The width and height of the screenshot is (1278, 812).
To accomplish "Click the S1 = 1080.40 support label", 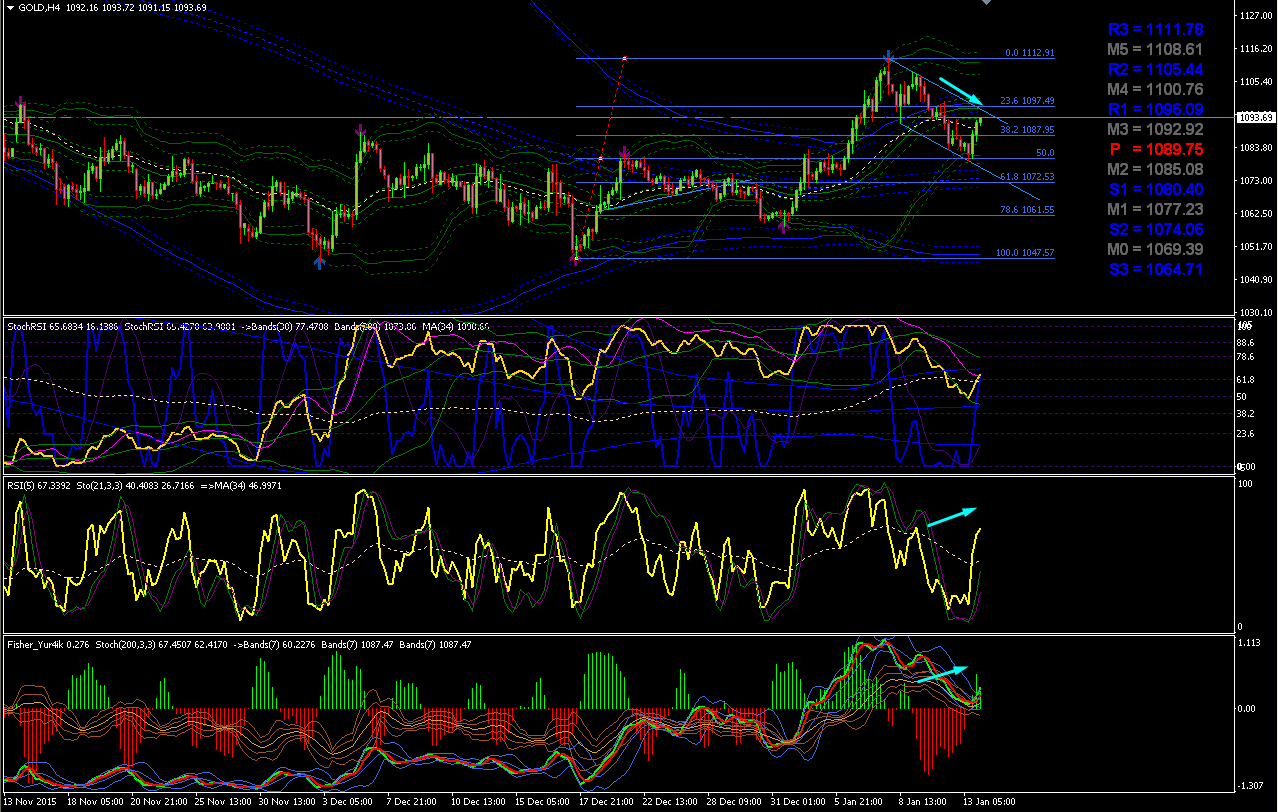I will tap(1156, 189).
